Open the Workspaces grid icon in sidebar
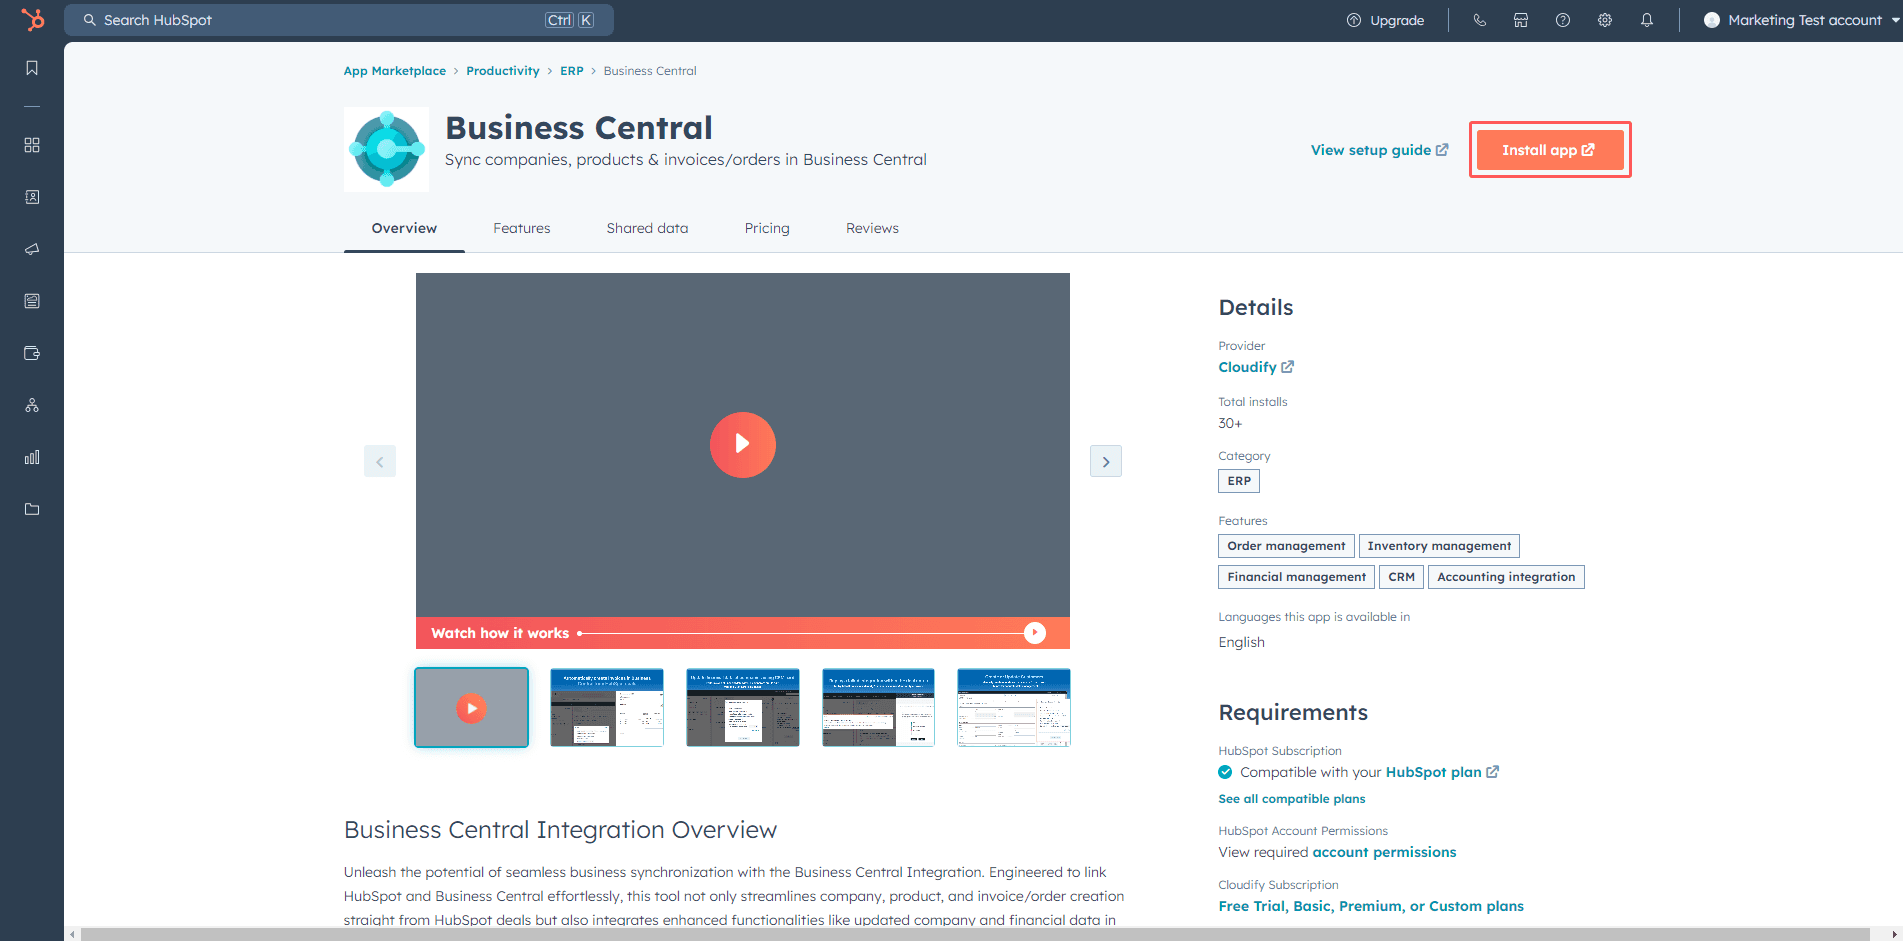The height and width of the screenshot is (941, 1903). [x=32, y=145]
